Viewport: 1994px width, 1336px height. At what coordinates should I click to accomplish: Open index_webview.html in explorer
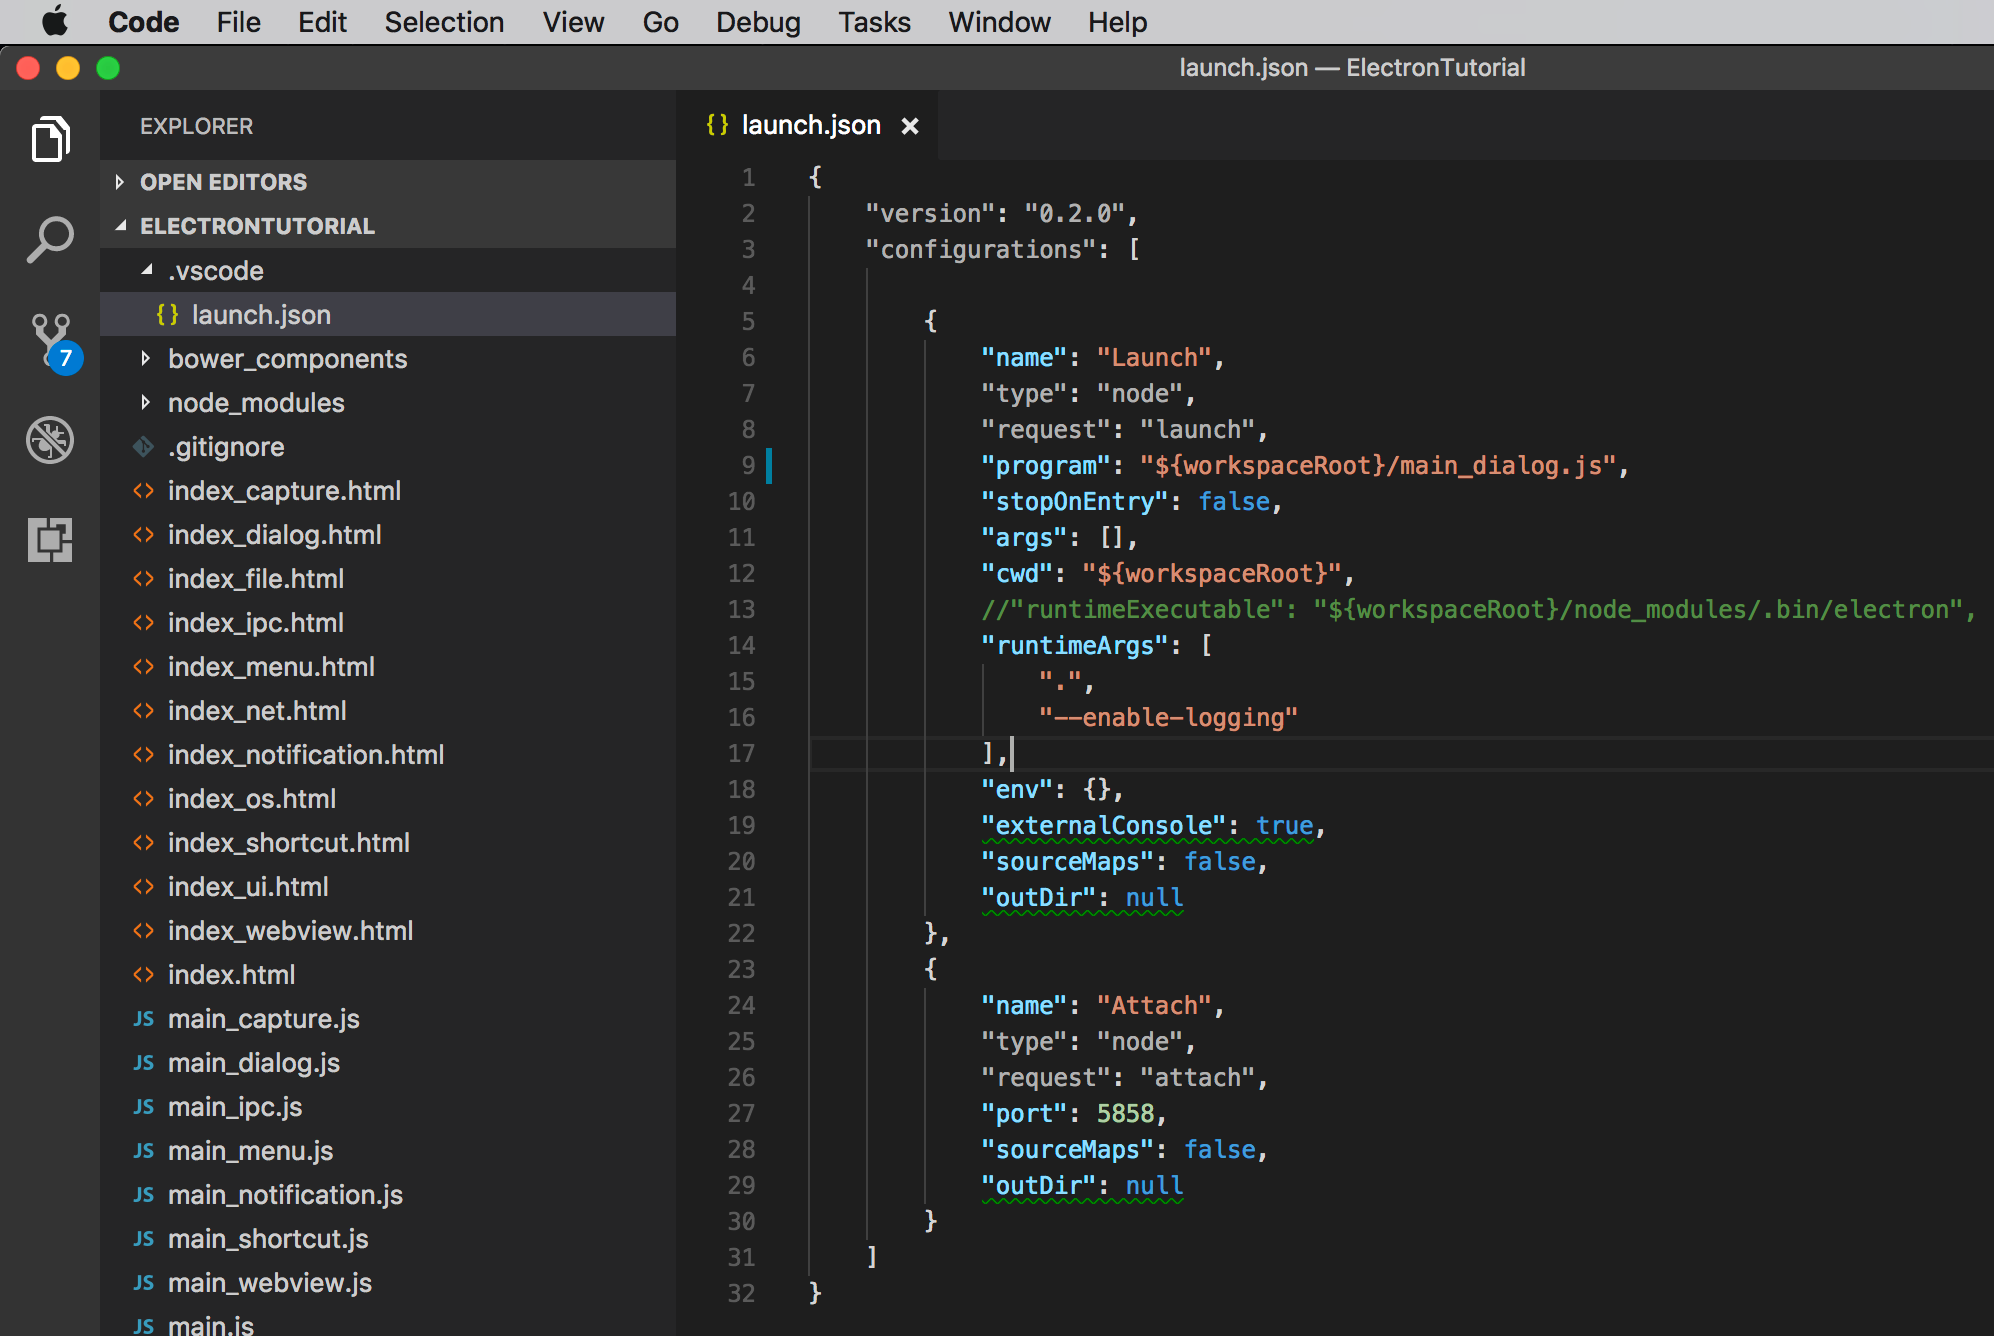click(388, 931)
